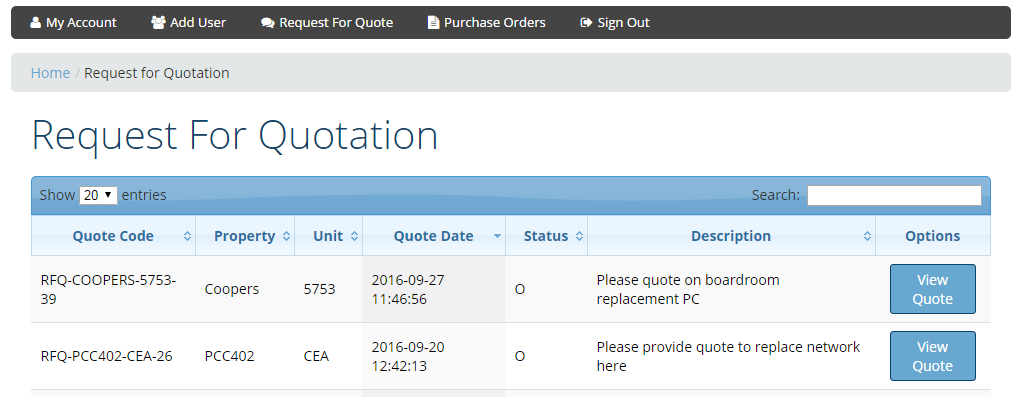View quote for RFQ-COOPERS-5753-39

pyautogui.click(x=933, y=289)
